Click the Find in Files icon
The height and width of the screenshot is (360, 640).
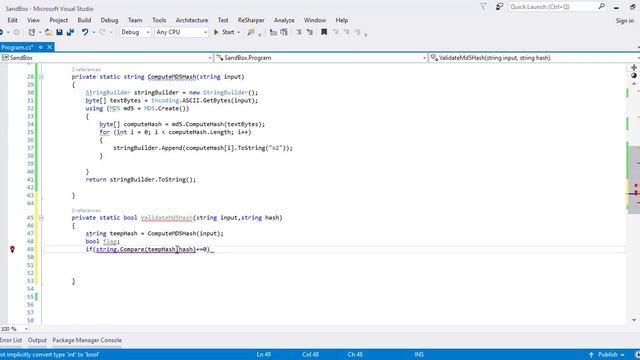(251, 32)
